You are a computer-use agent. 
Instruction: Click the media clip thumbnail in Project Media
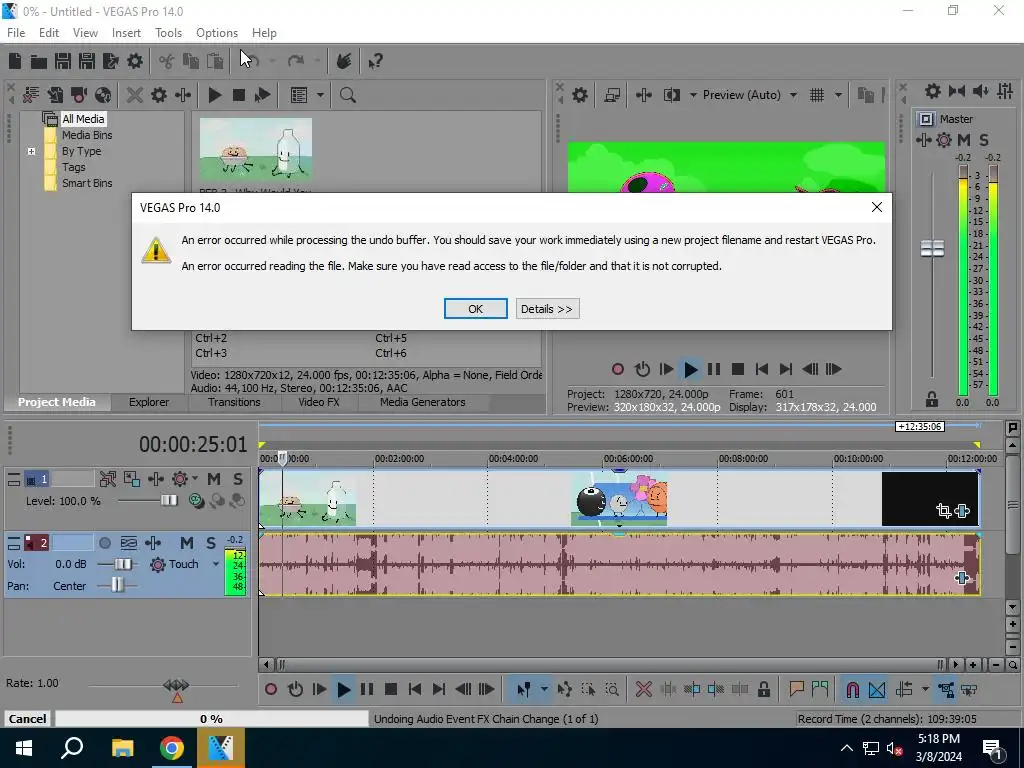(x=255, y=149)
